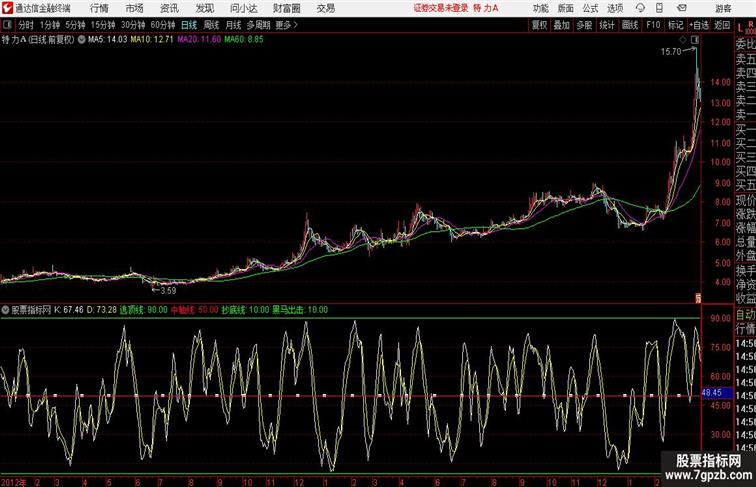Open the 市场 menu
Image resolution: width=756 pixels, height=487 pixels.
click(135, 8)
